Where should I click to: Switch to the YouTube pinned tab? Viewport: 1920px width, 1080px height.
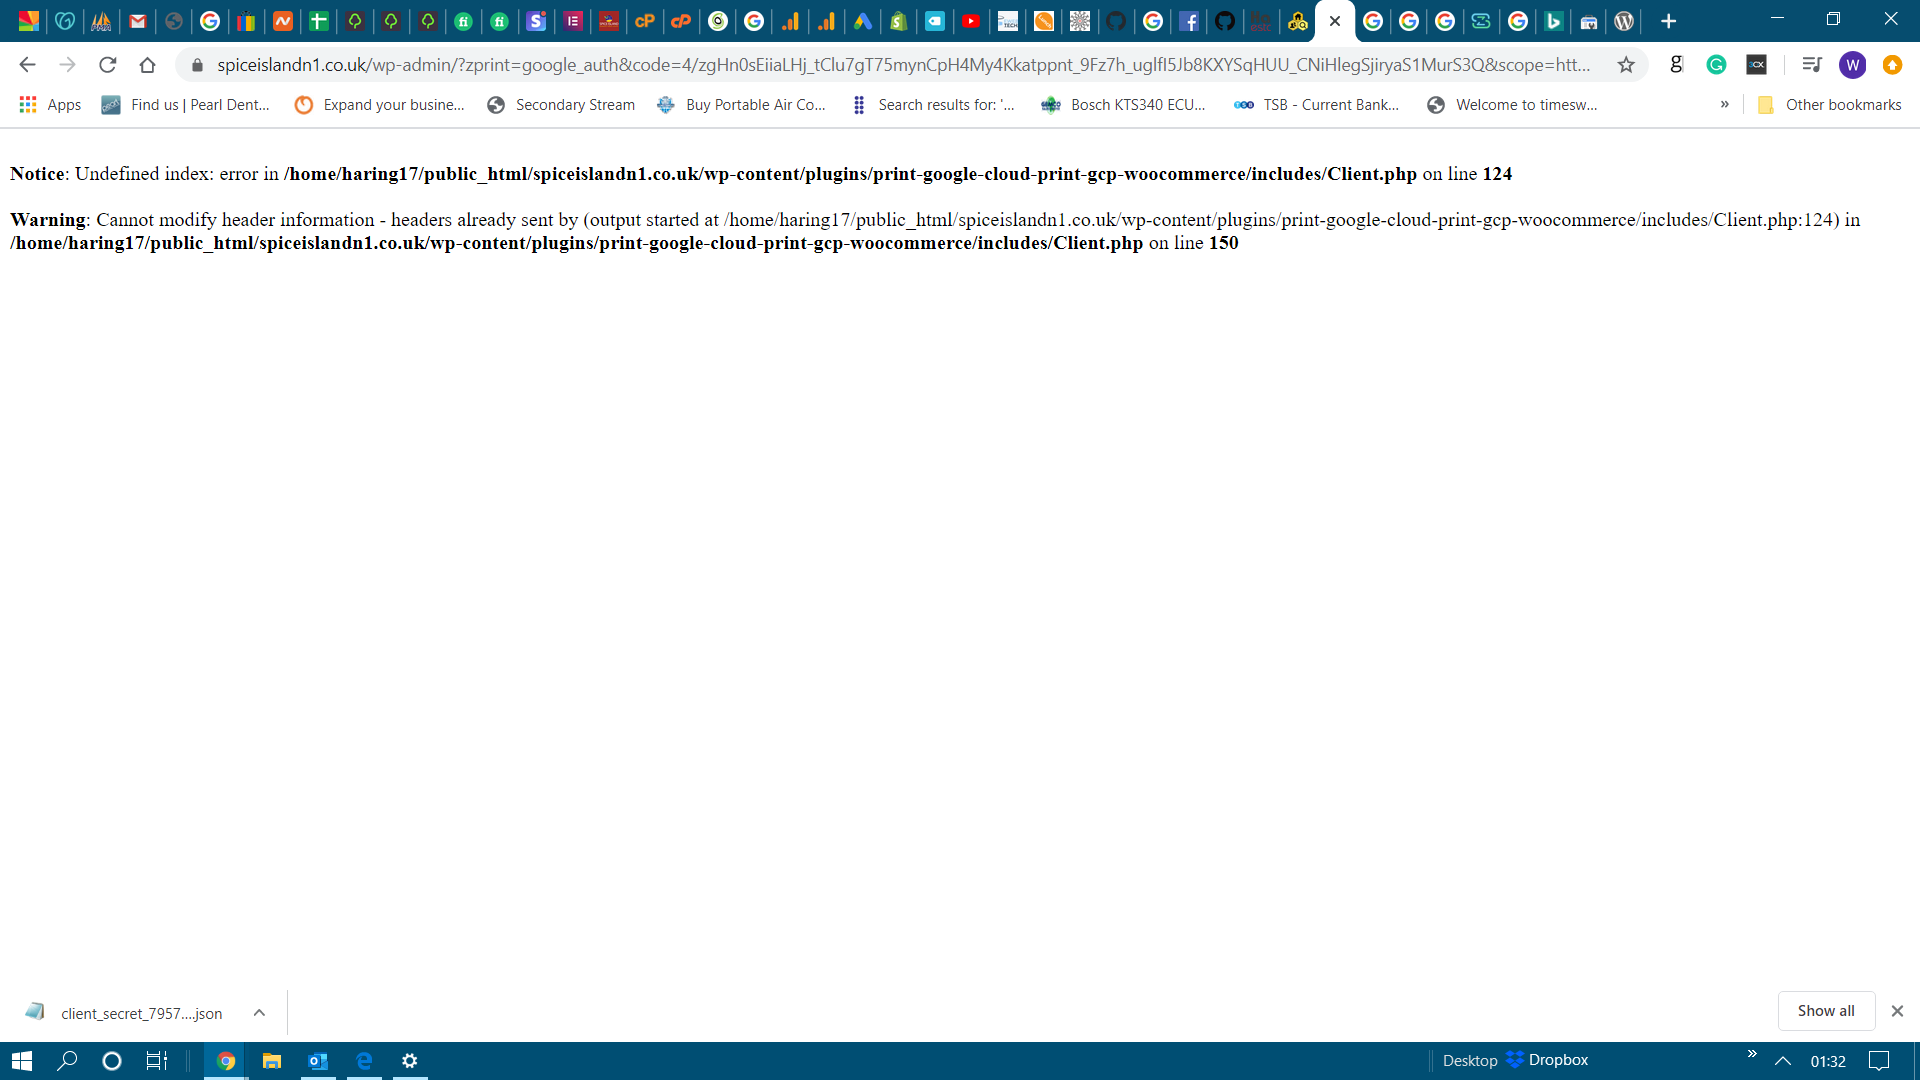[x=971, y=21]
